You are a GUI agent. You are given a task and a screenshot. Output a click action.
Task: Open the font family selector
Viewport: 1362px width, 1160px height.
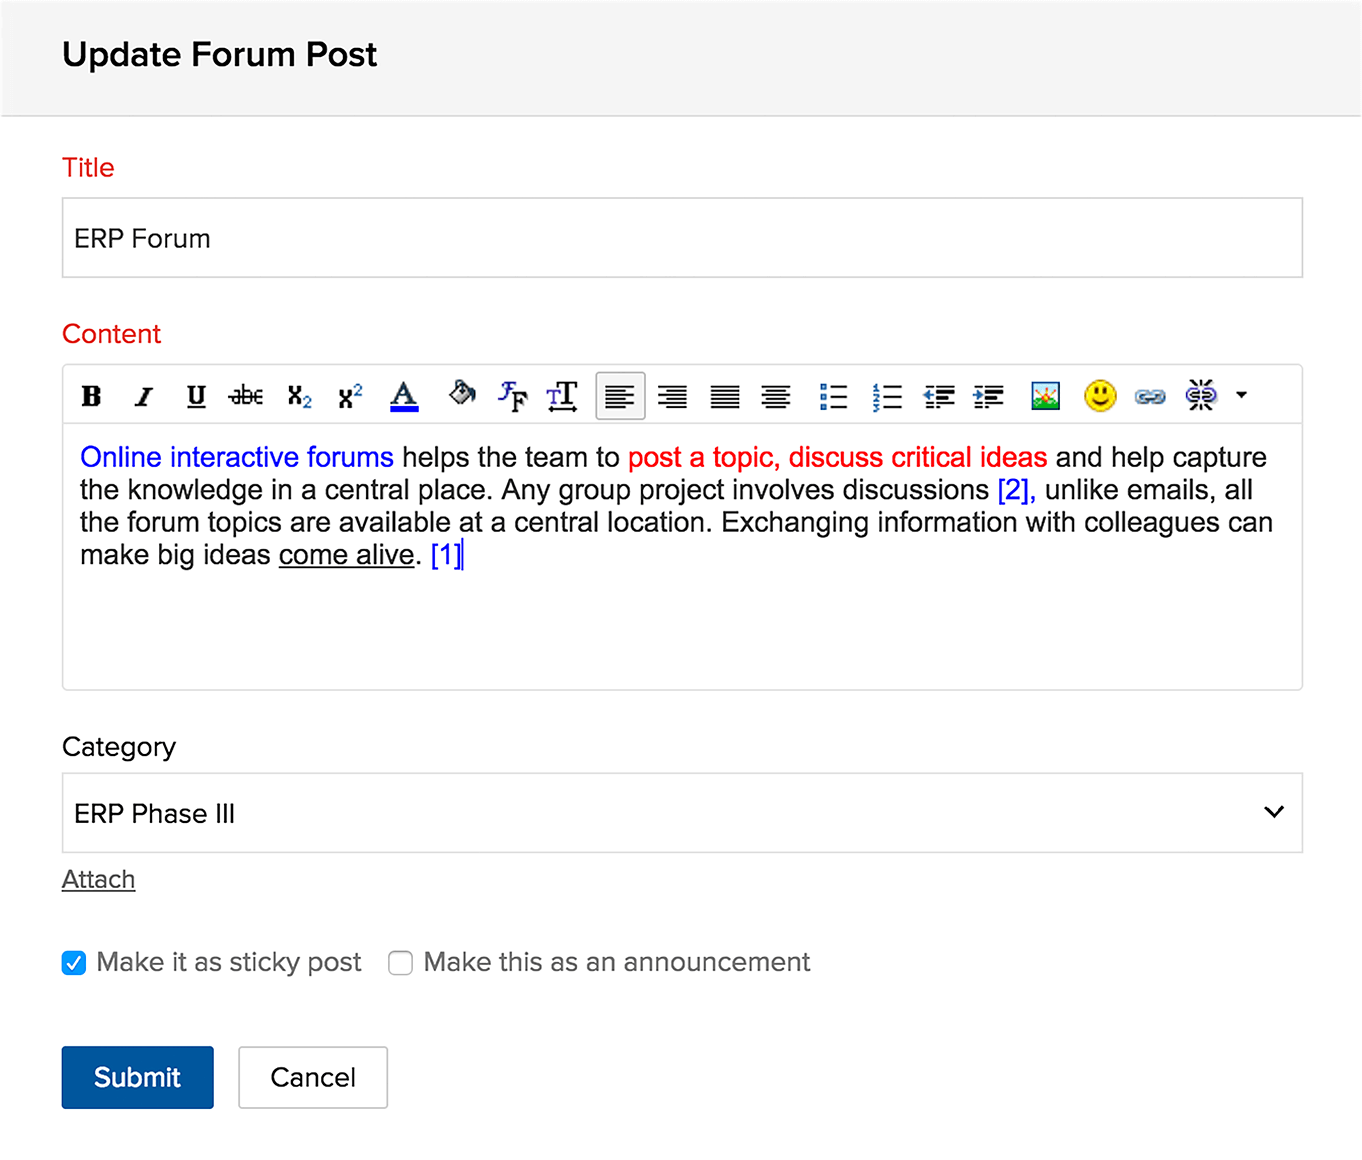(x=512, y=396)
